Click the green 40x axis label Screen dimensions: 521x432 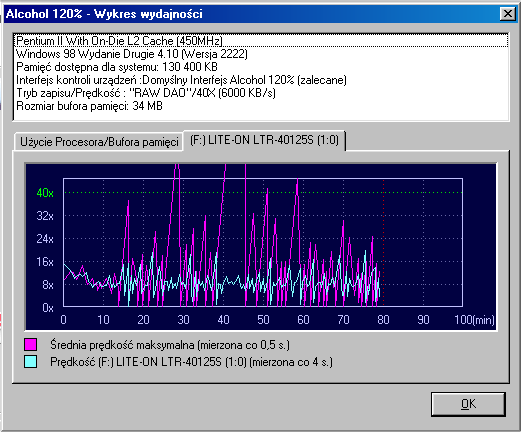point(45,193)
